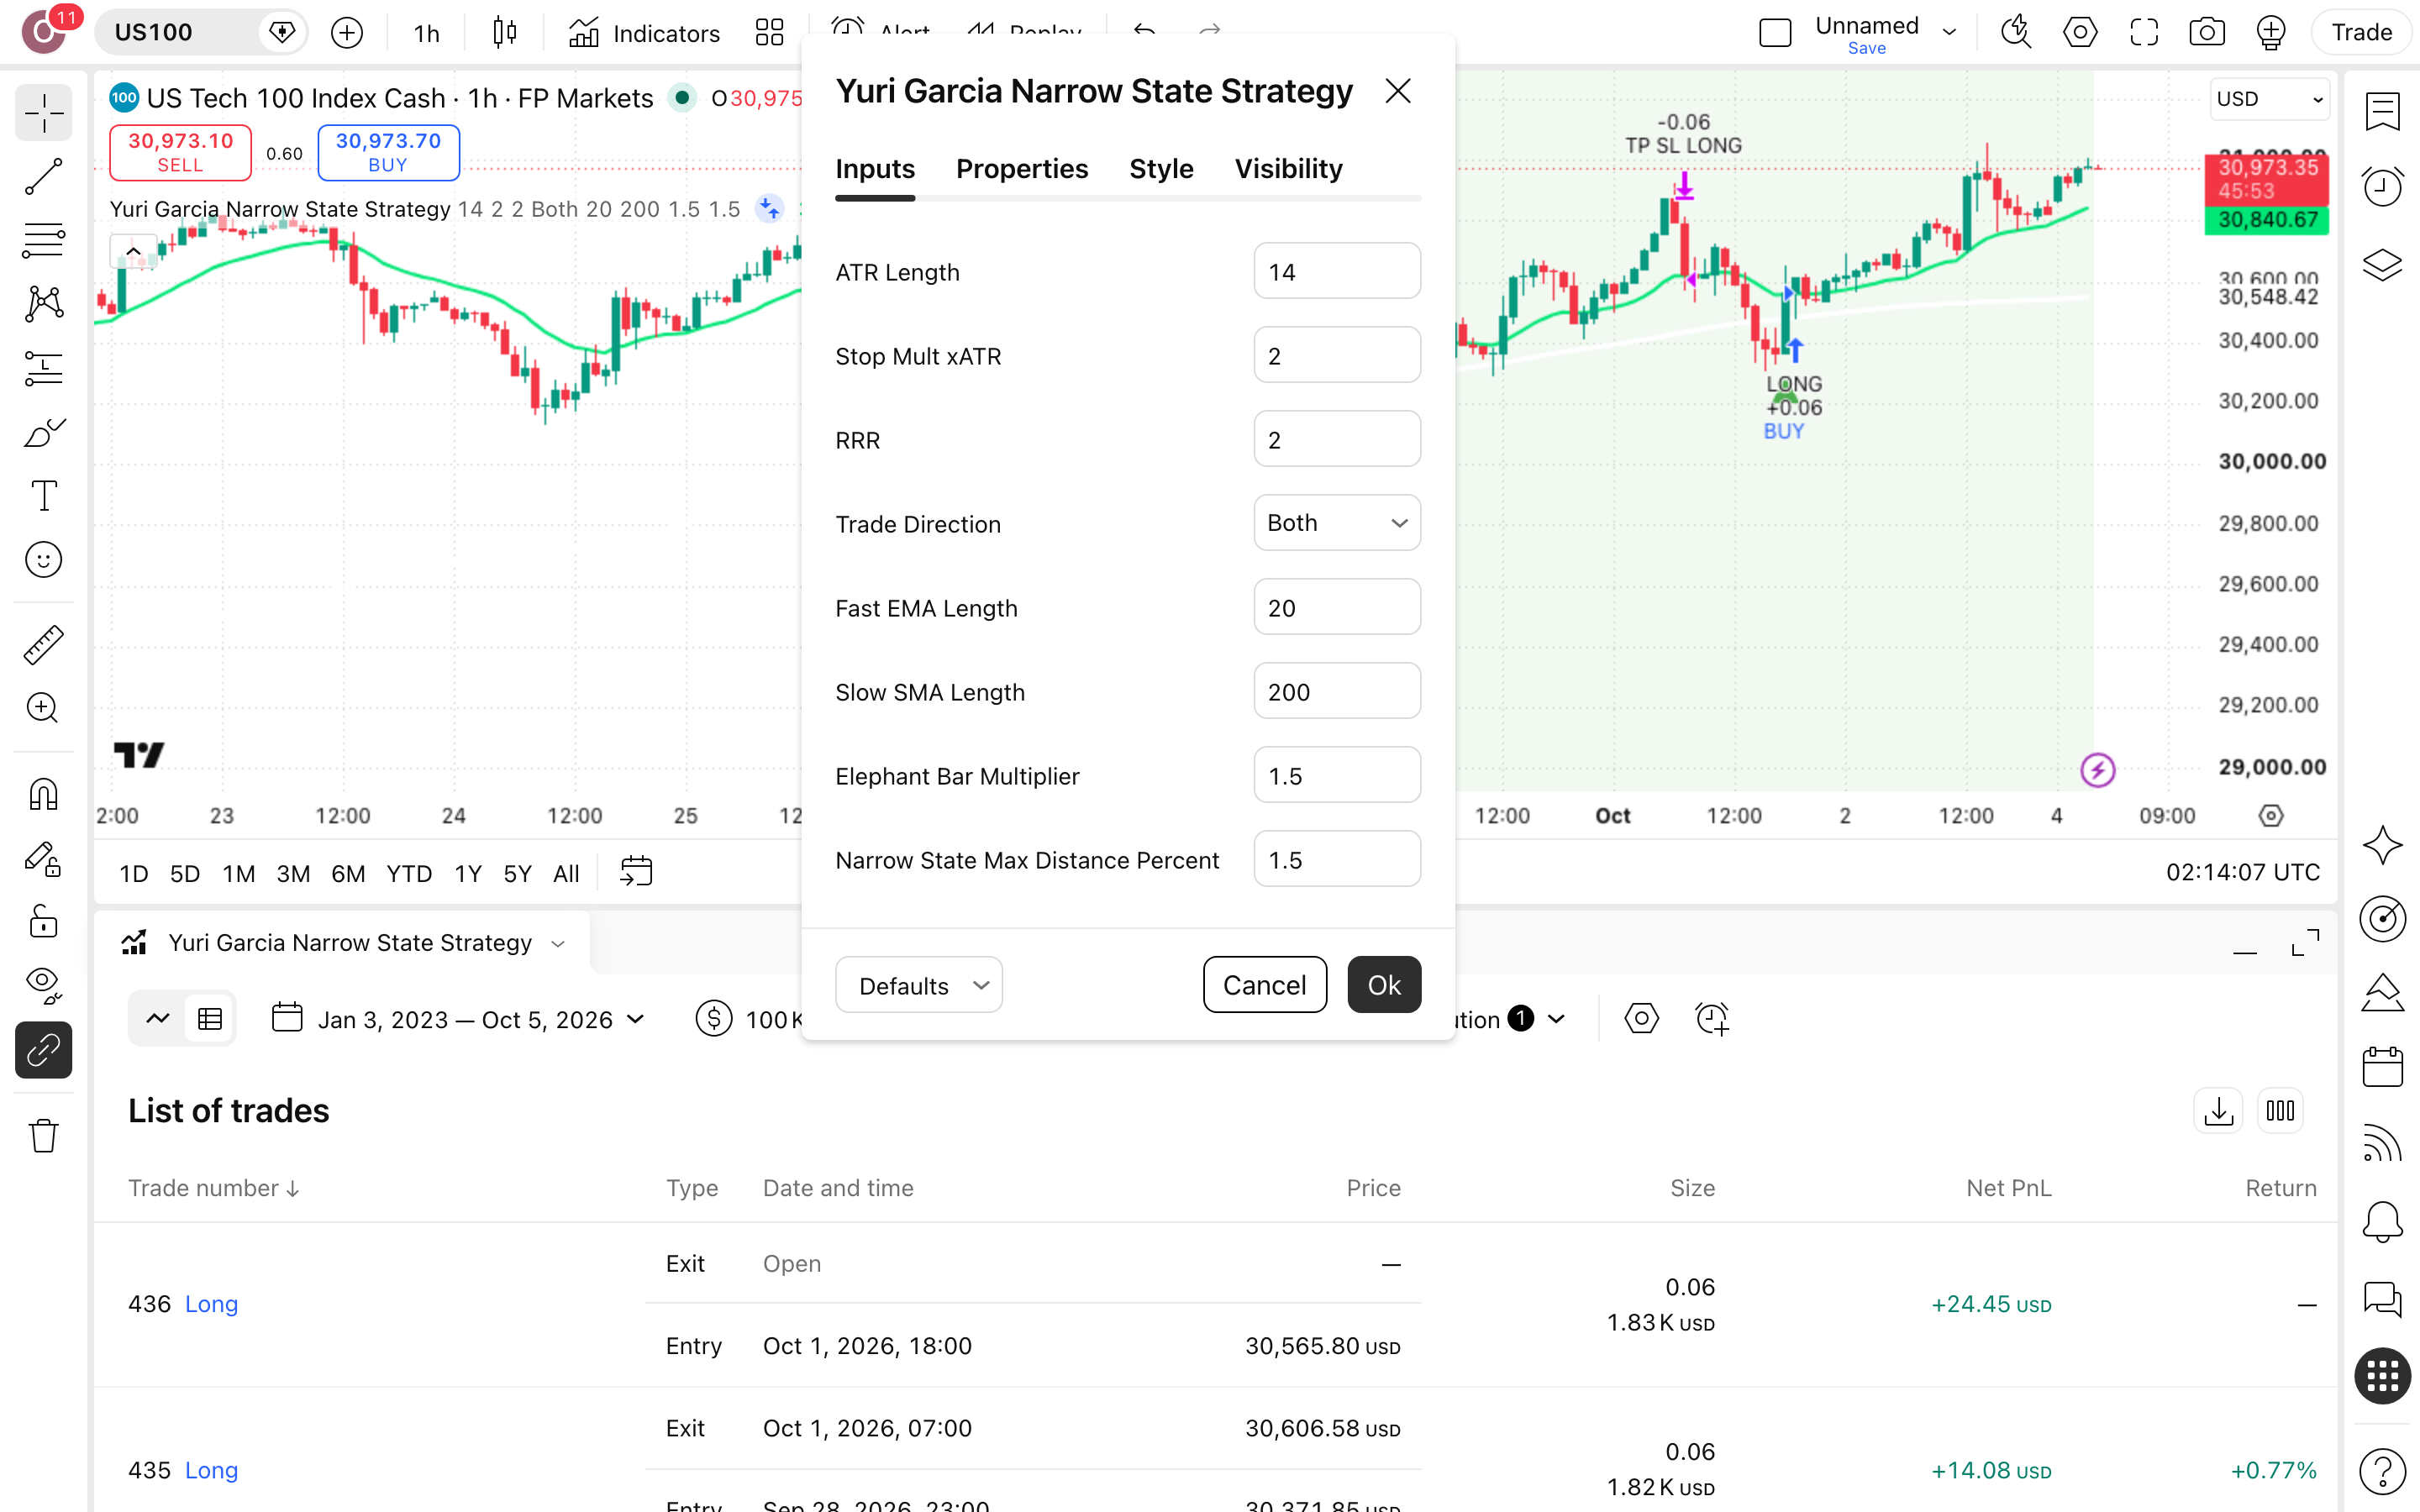2420x1512 pixels.
Task: Open the Fibonacci retracement tools
Action: tap(43, 241)
